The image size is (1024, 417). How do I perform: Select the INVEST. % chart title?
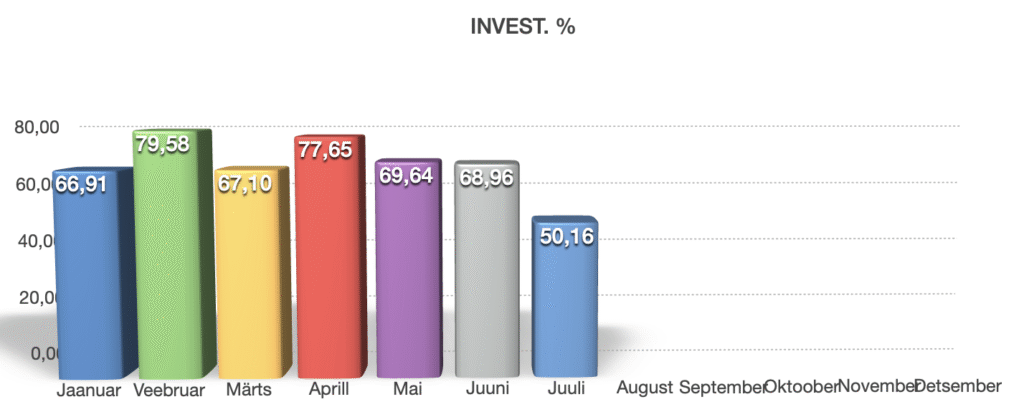[x=522, y=27]
